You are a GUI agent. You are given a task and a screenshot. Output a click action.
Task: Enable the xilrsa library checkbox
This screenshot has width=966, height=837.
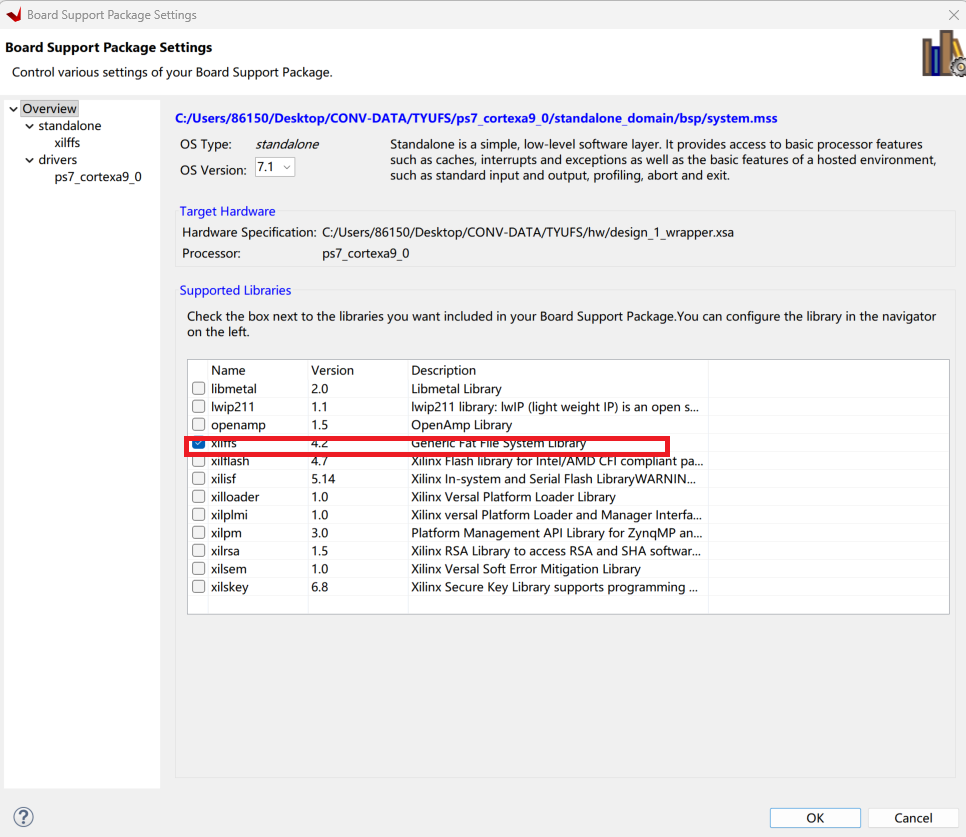tap(198, 551)
